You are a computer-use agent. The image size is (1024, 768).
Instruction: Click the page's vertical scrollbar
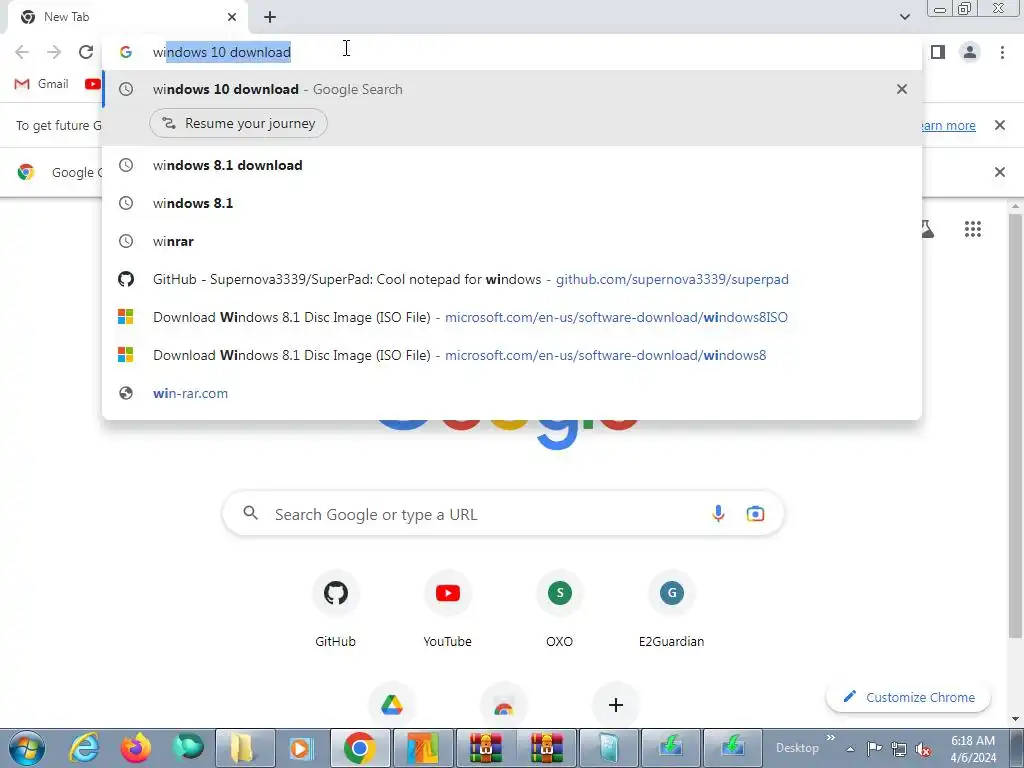click(x=1016, y=424)
